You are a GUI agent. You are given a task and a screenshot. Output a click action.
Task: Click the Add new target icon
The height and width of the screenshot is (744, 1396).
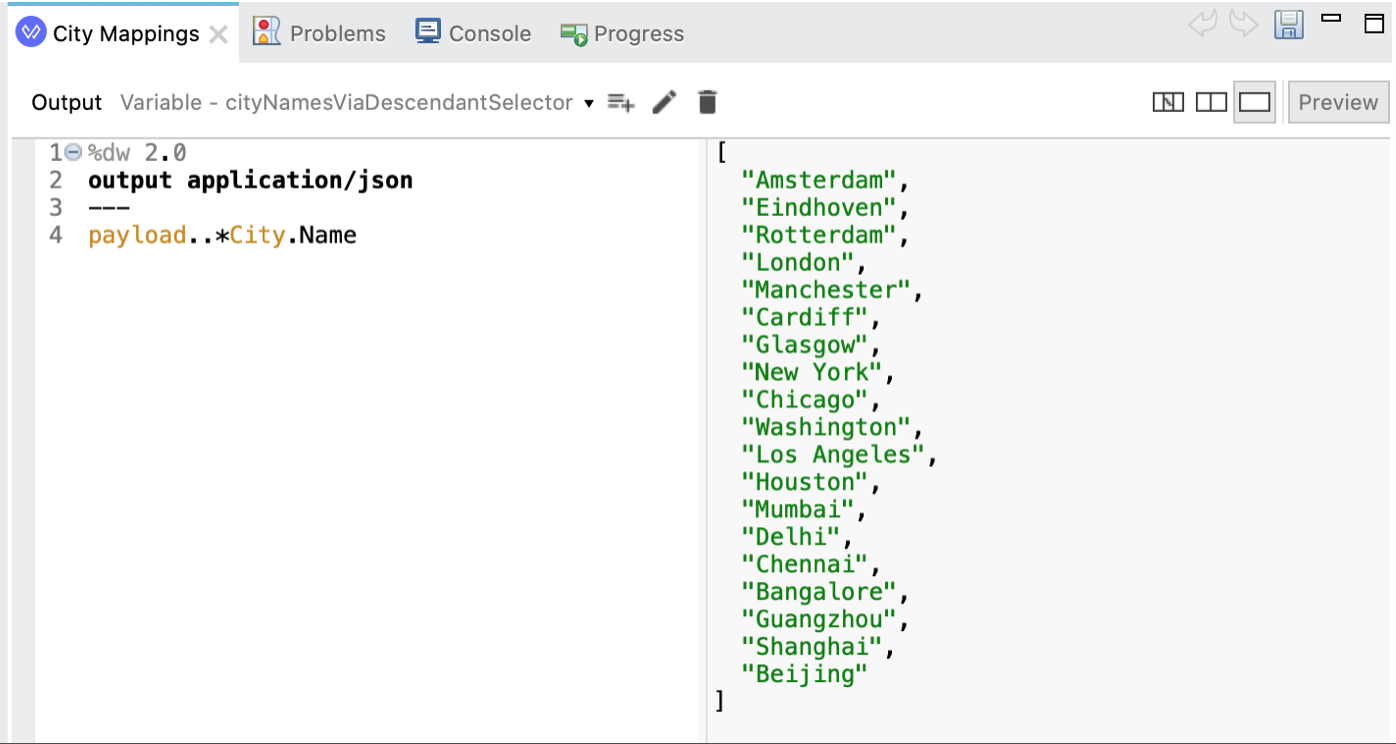click(x=621, y=102)
